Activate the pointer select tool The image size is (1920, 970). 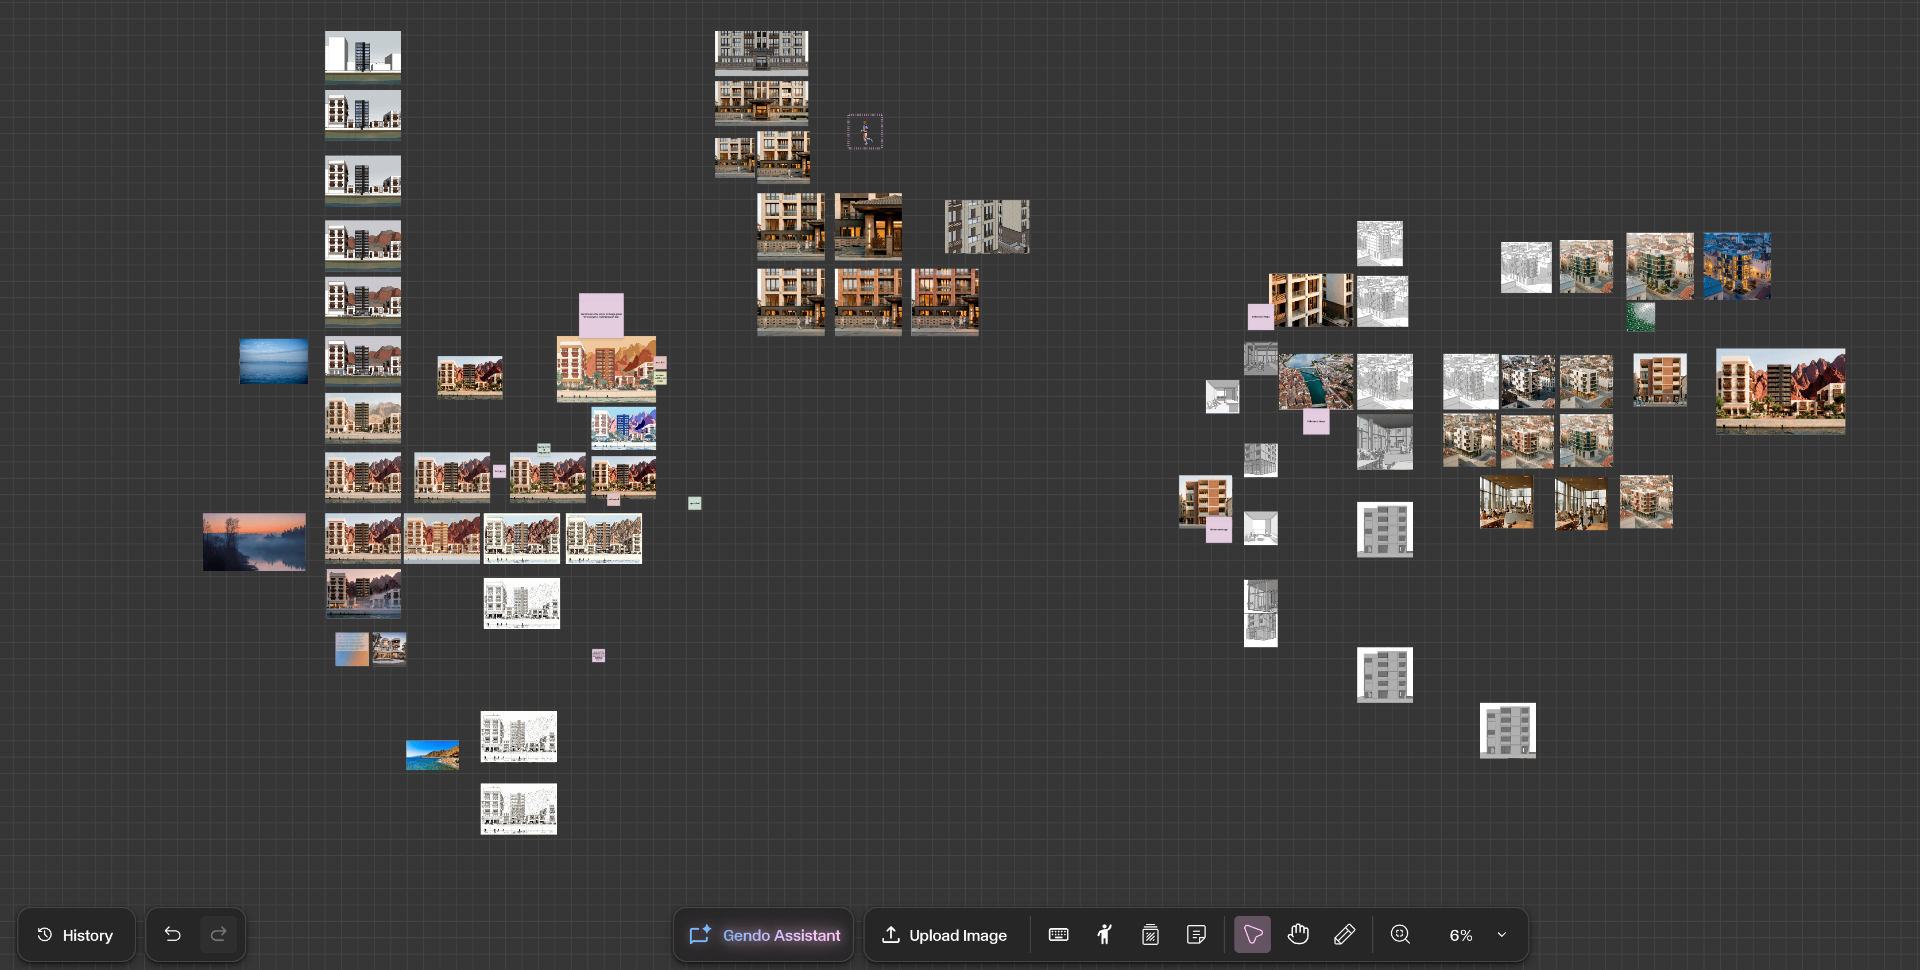point(1252,935)
